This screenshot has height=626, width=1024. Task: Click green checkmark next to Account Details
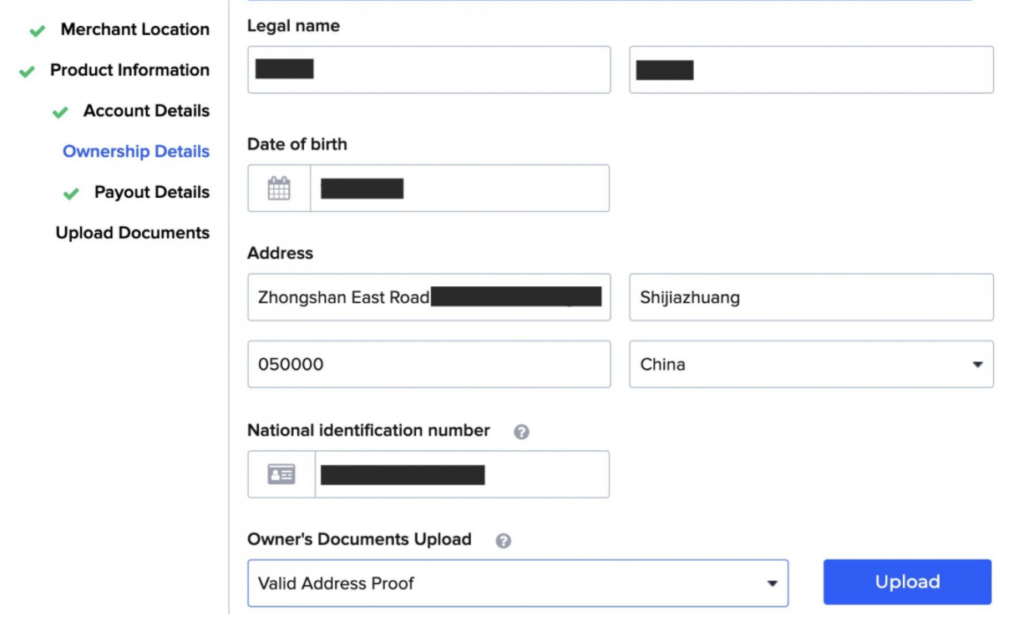tap(60, 112)
